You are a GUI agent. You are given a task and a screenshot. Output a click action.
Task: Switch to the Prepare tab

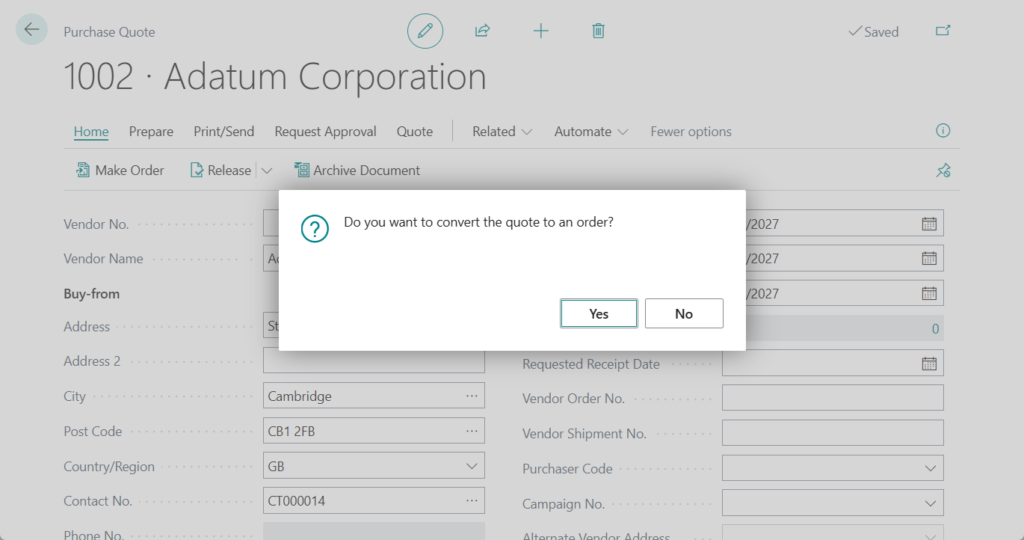click(151, 132)
